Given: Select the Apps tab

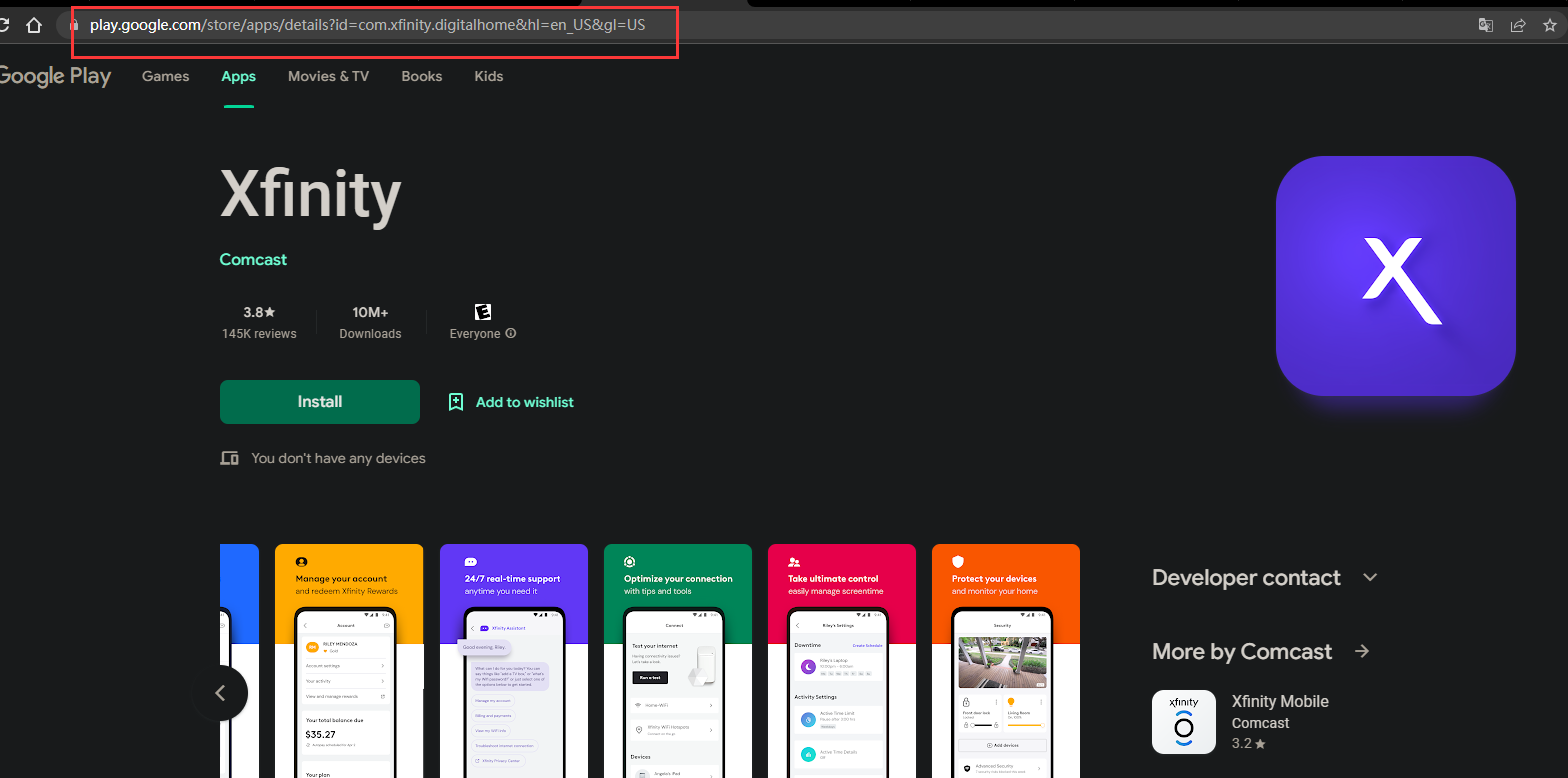Looking at the screenshot, I should [x=238, y=76].
